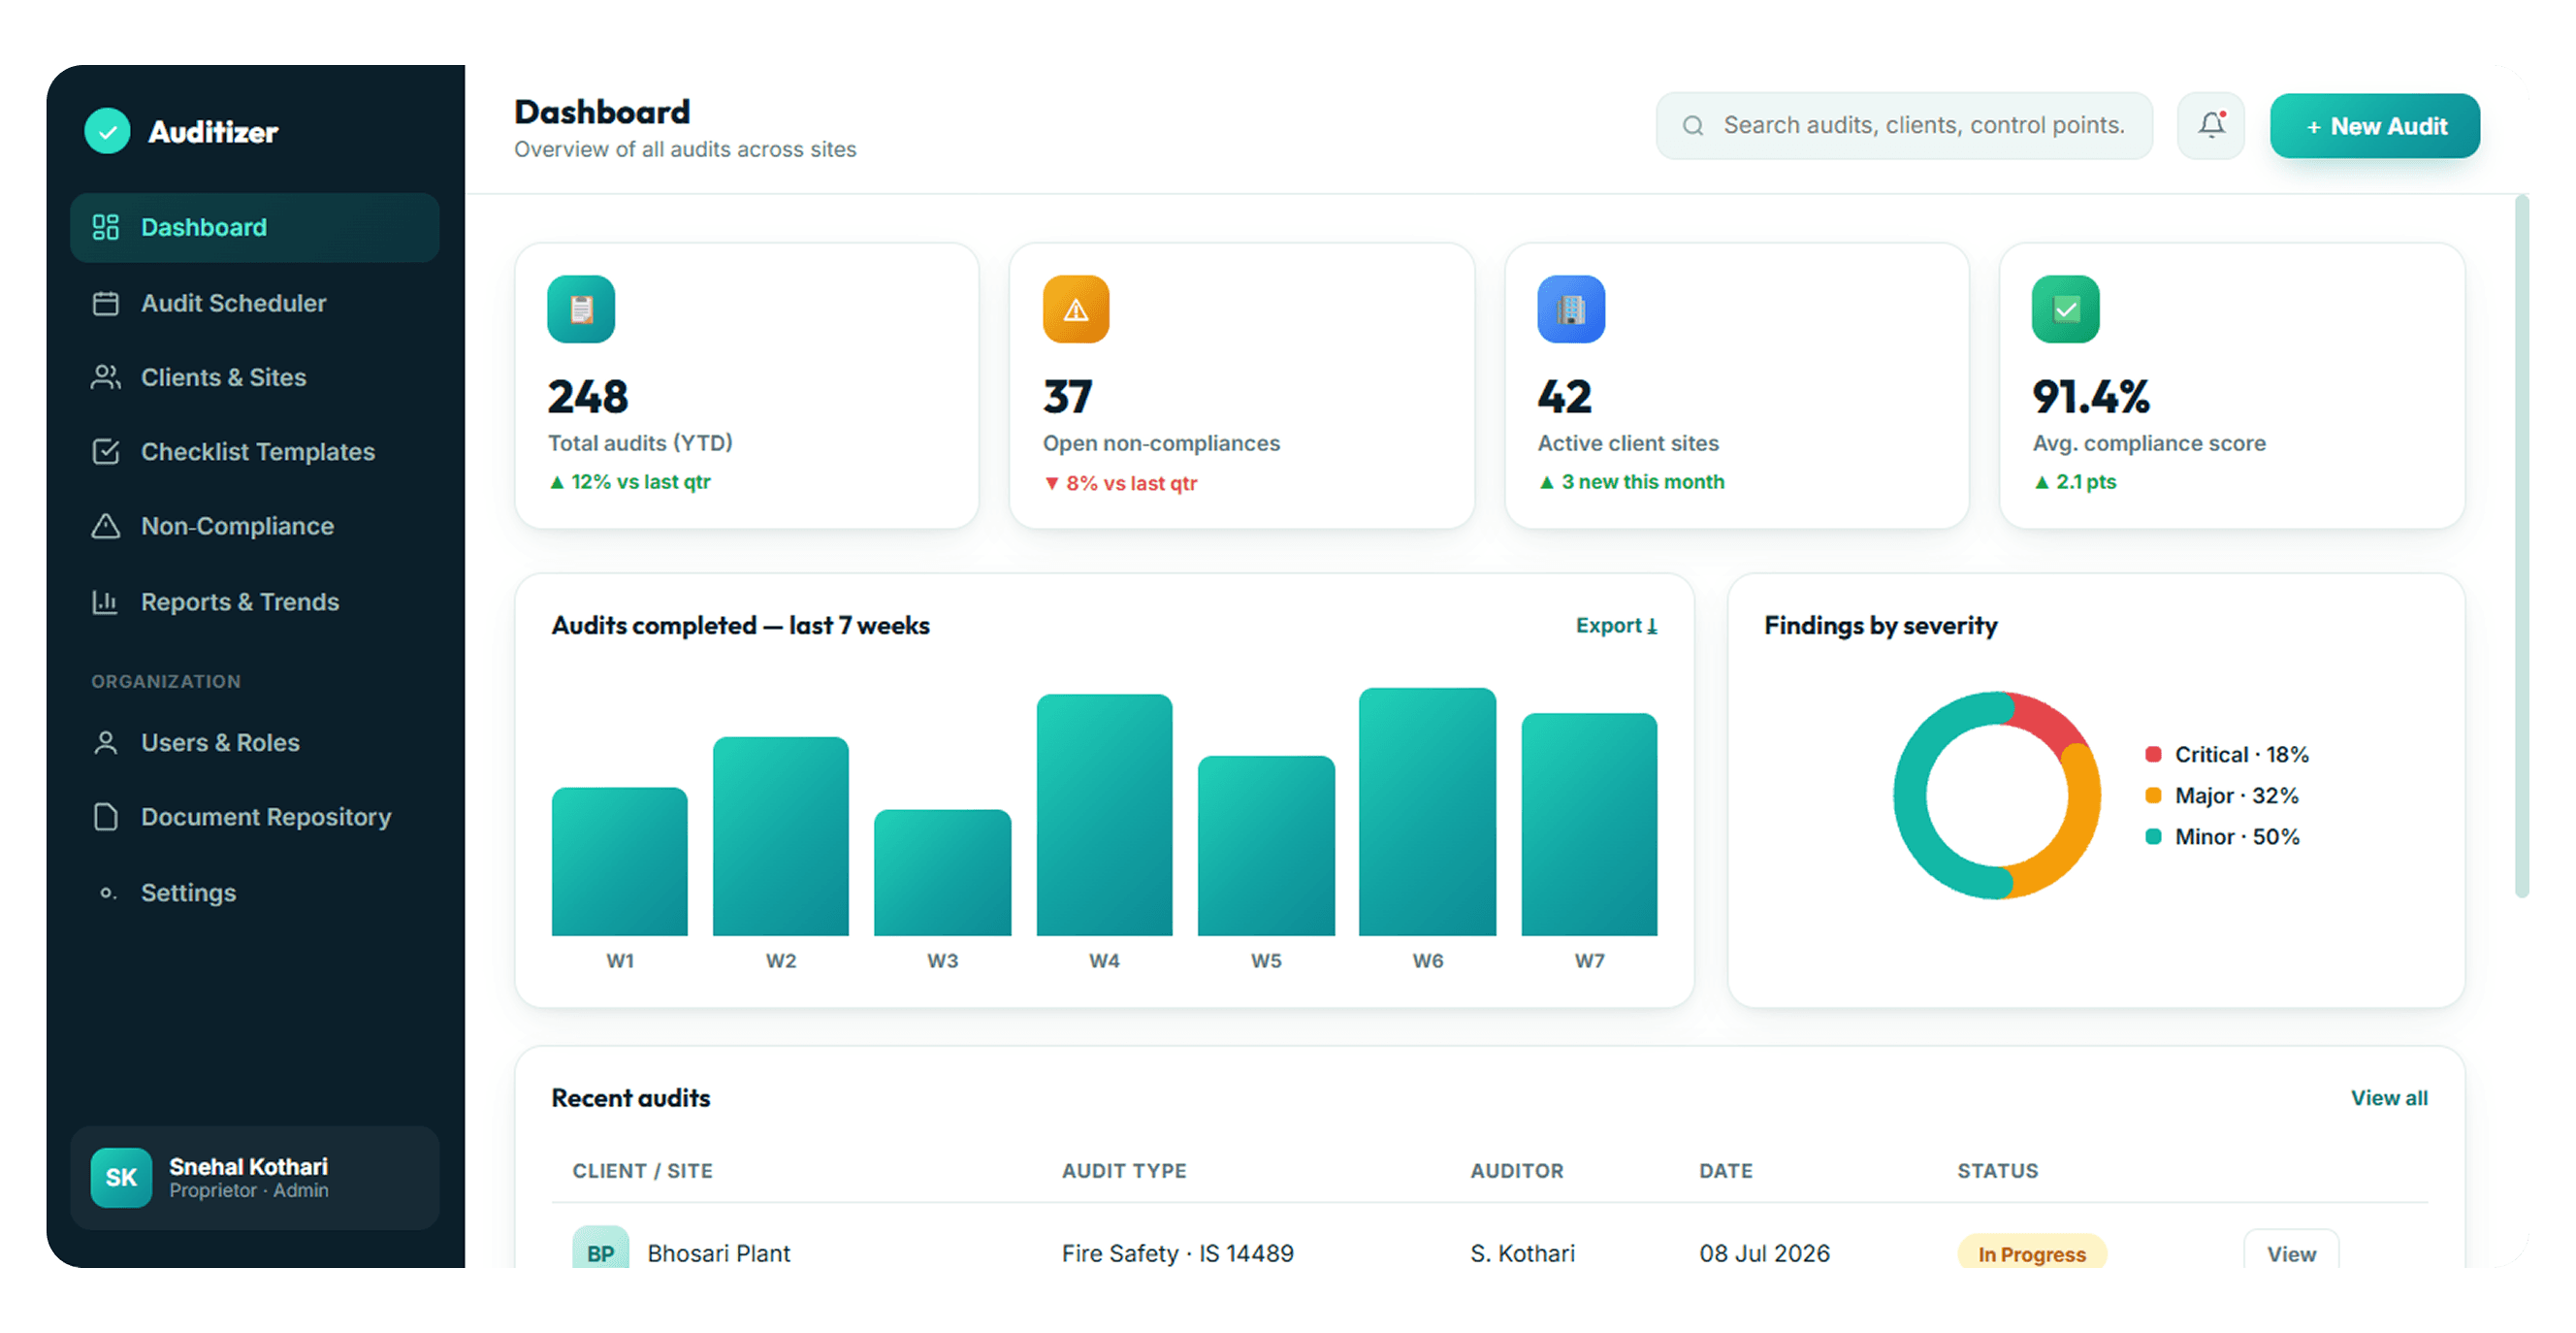This screenshot has height=1333, width=2576.
Task: Click the W6 bar in chart
Action: pyautogui.click(x=1427, y=811)
